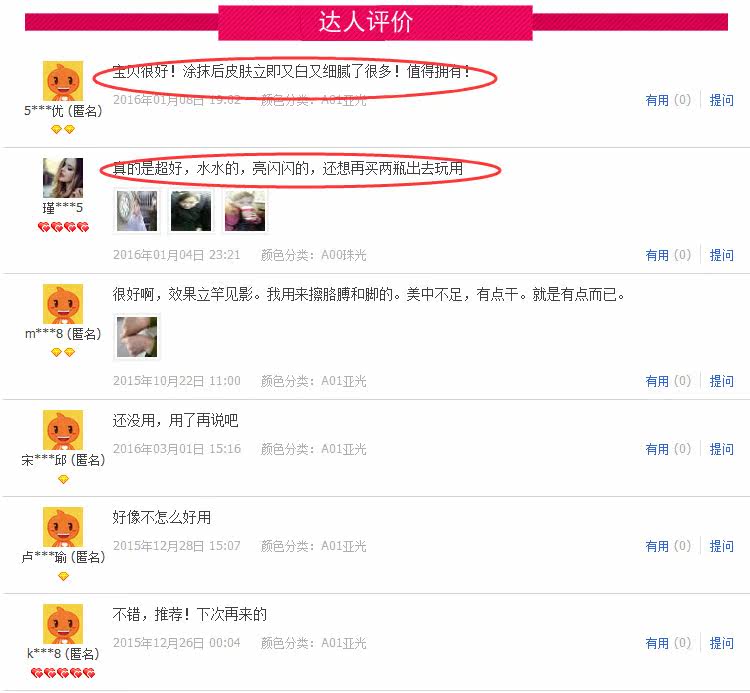Open the first photo in 瑾***5's review
The height and width of the screenshot is (693, 750).
pyautogui.click(x=137, y=211)
